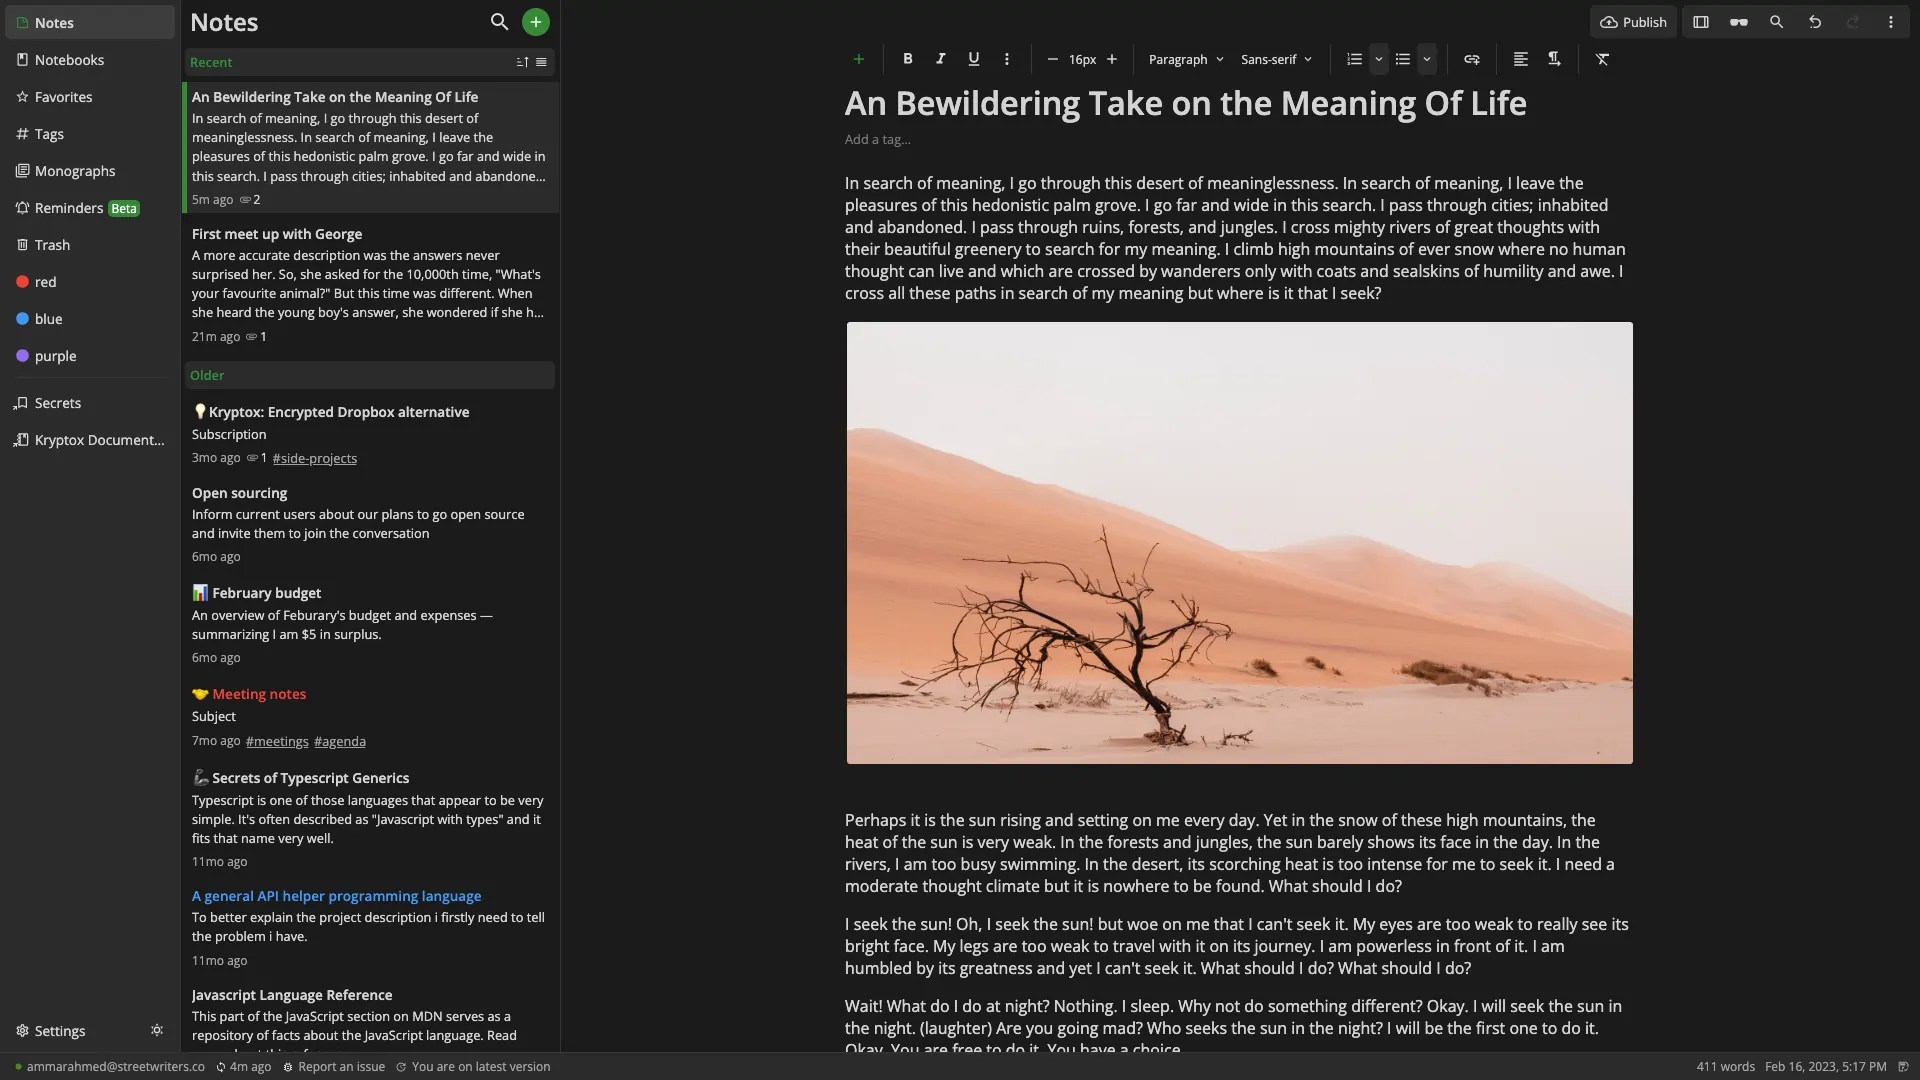Click the undo icon in top bar

point(1814,22)
